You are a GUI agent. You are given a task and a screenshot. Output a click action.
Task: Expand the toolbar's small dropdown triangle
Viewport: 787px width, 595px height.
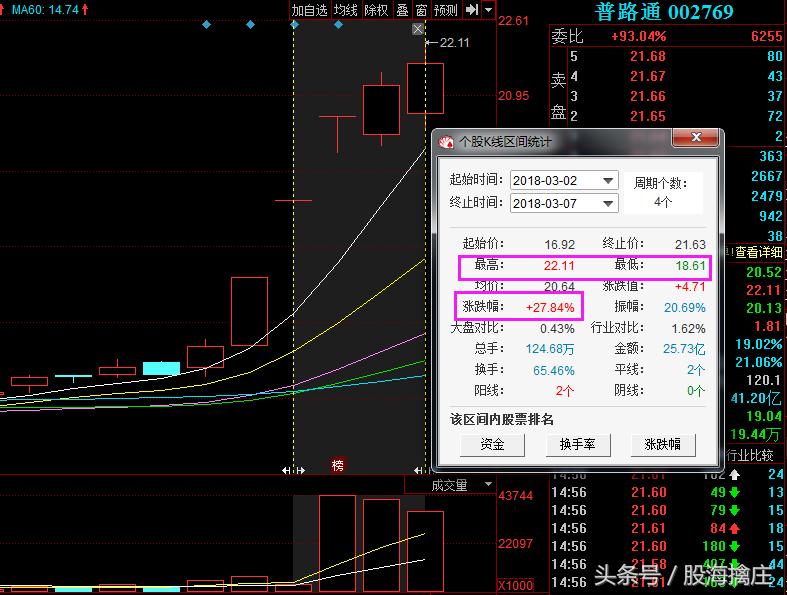point(488,10)
